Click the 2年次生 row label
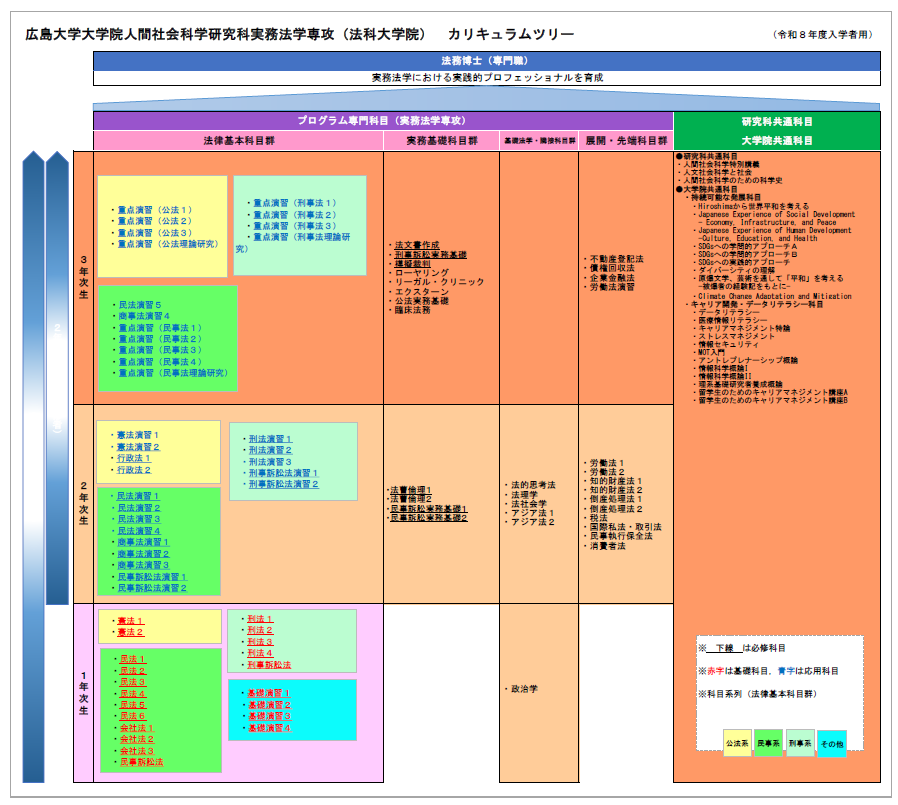This screenshot has width=898, height=805. point(84,503)
